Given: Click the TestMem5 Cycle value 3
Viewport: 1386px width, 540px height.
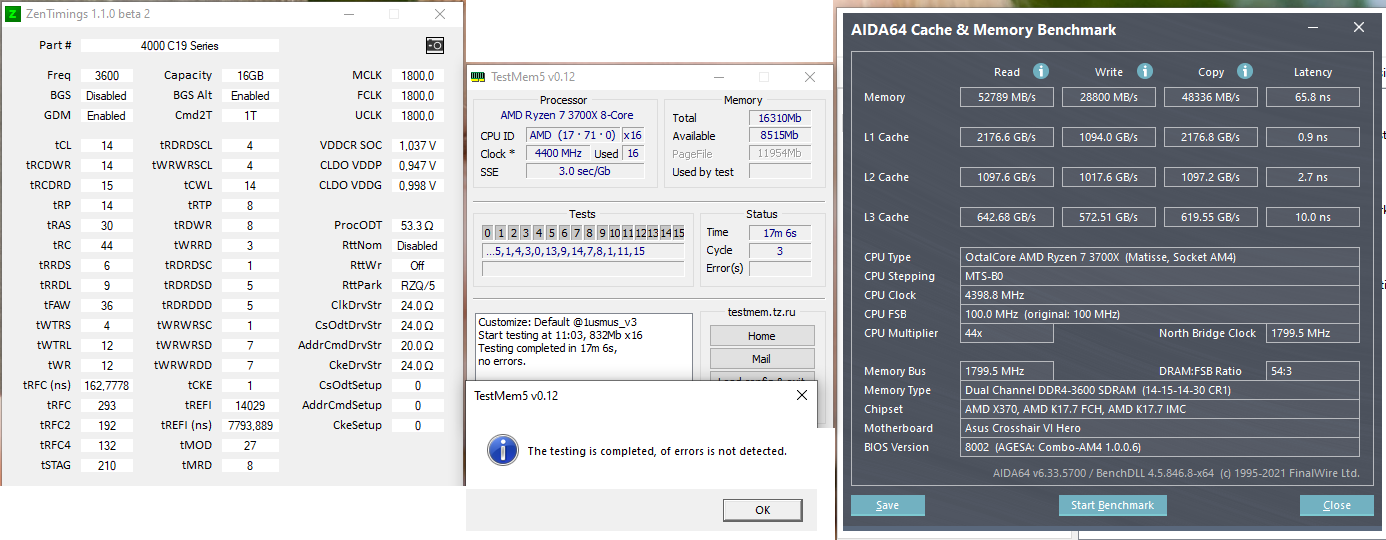Looking at the screenshot, I should pyautogui.click(x=779, y=250).
